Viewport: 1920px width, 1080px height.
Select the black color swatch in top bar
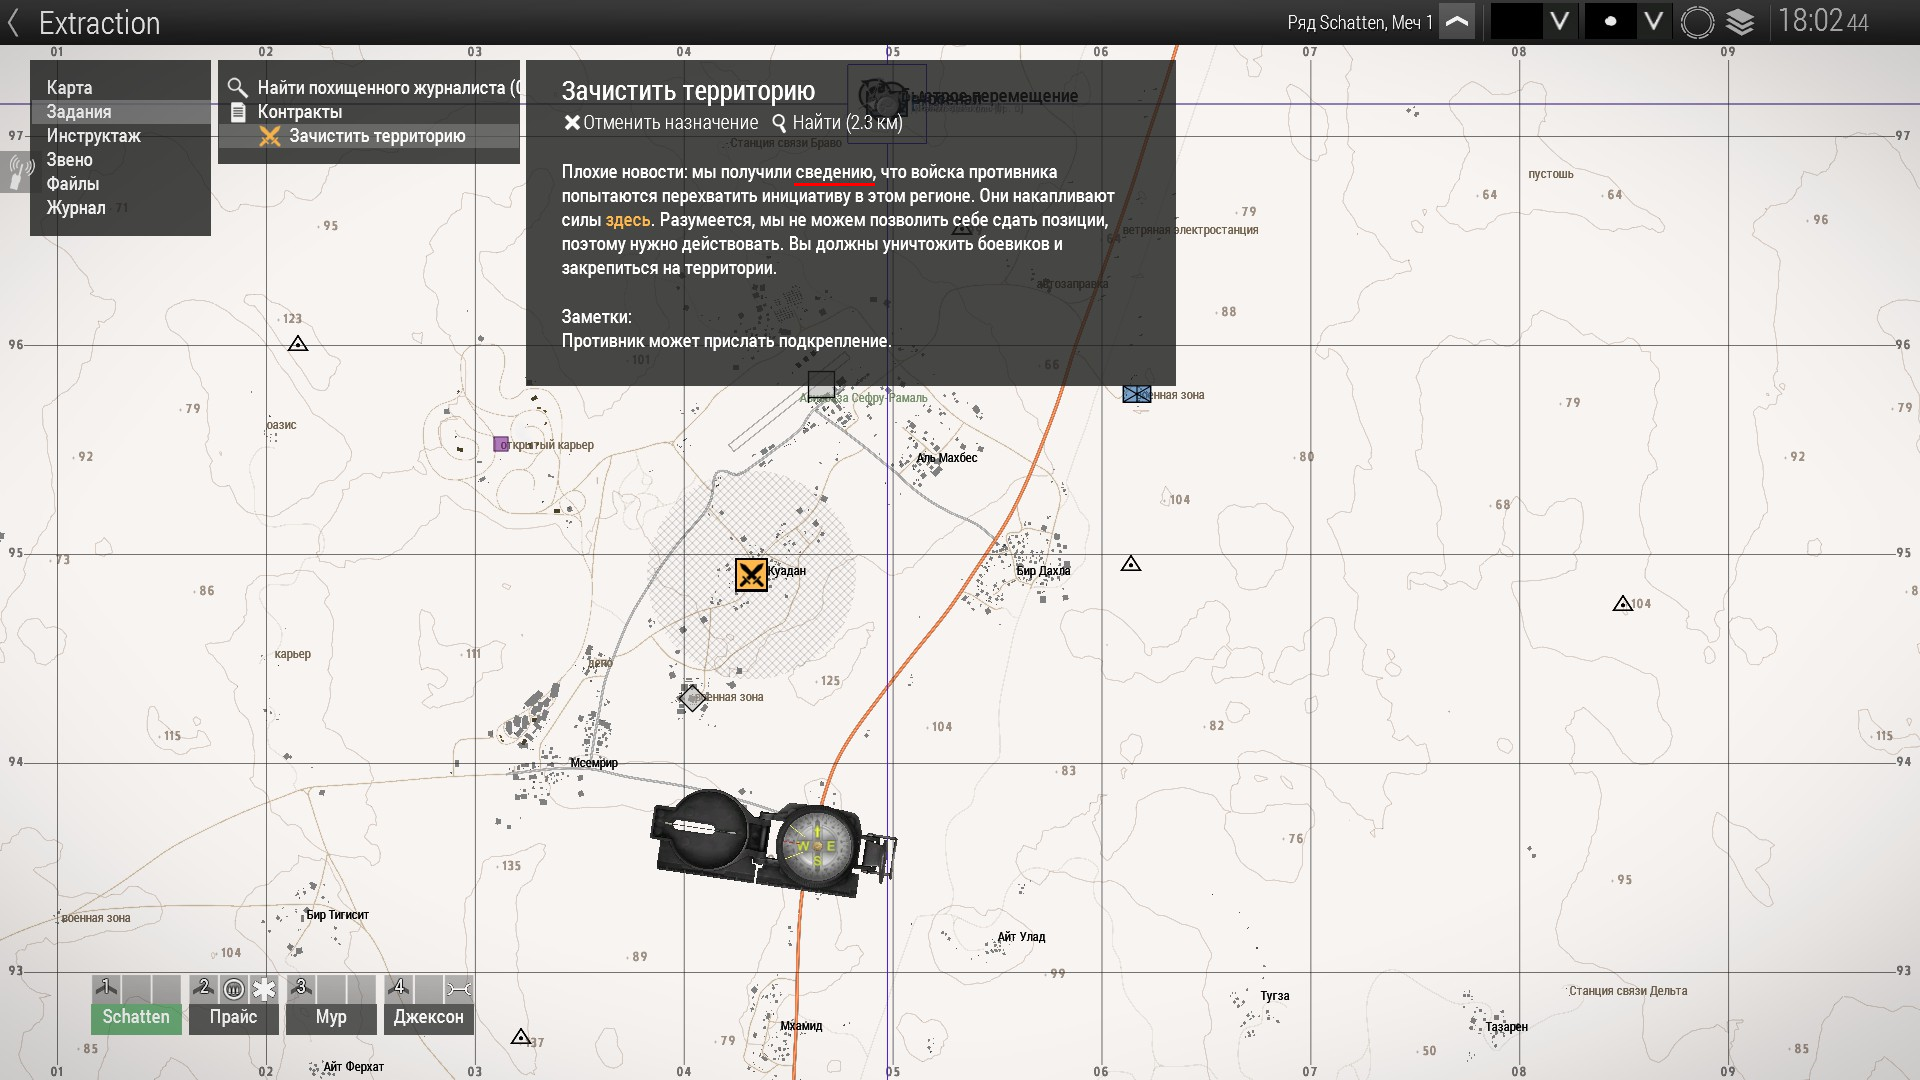(1517, 22)
